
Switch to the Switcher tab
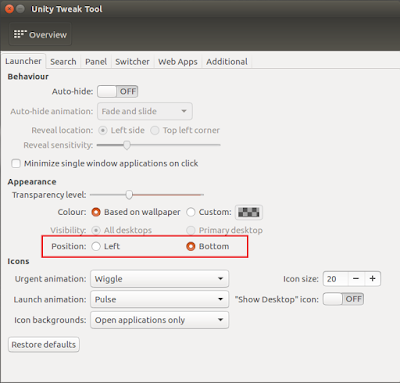click(x=132, y=62)
